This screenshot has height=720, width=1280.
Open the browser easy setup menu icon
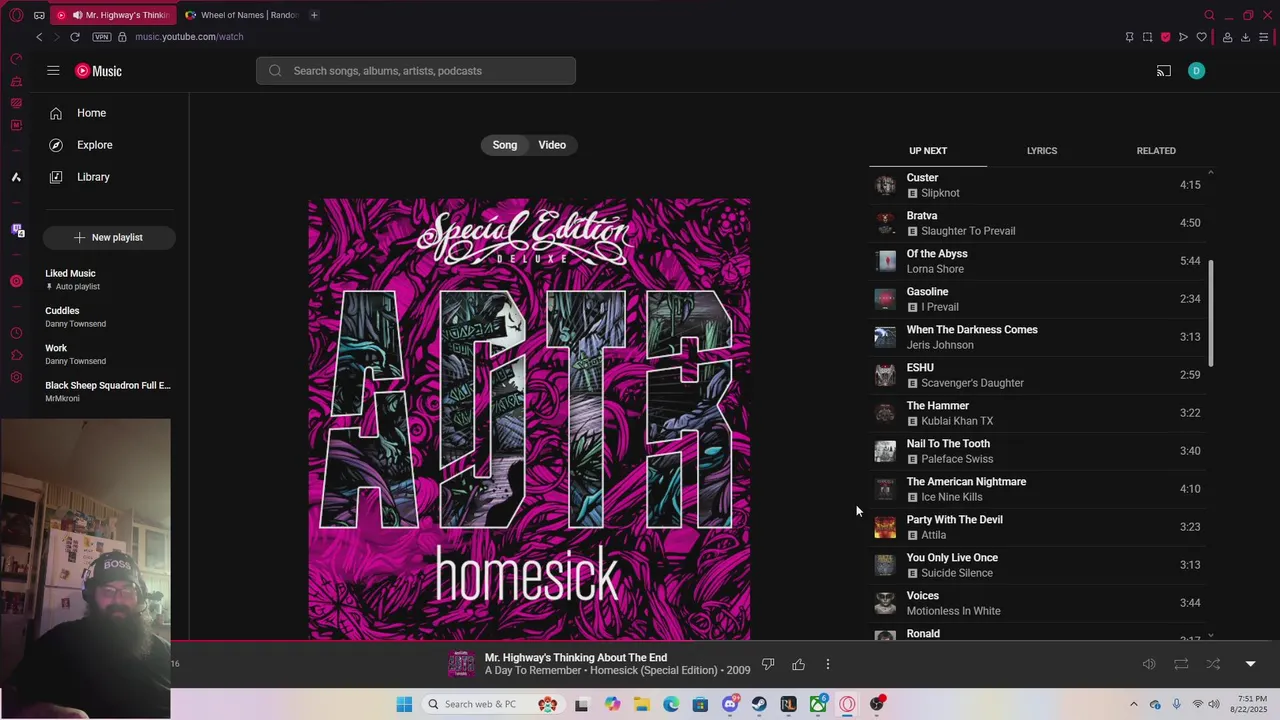1264,37
